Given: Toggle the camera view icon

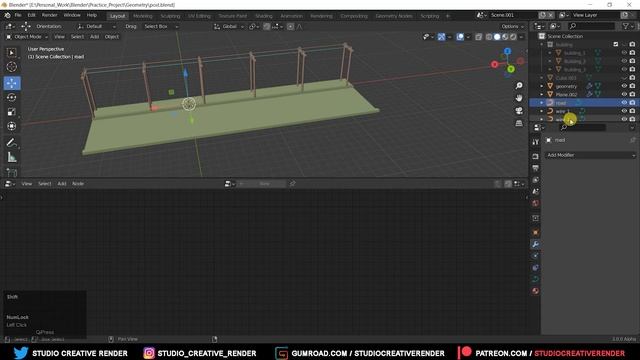Looking at the screenshot, I should [x=519, y=111].
